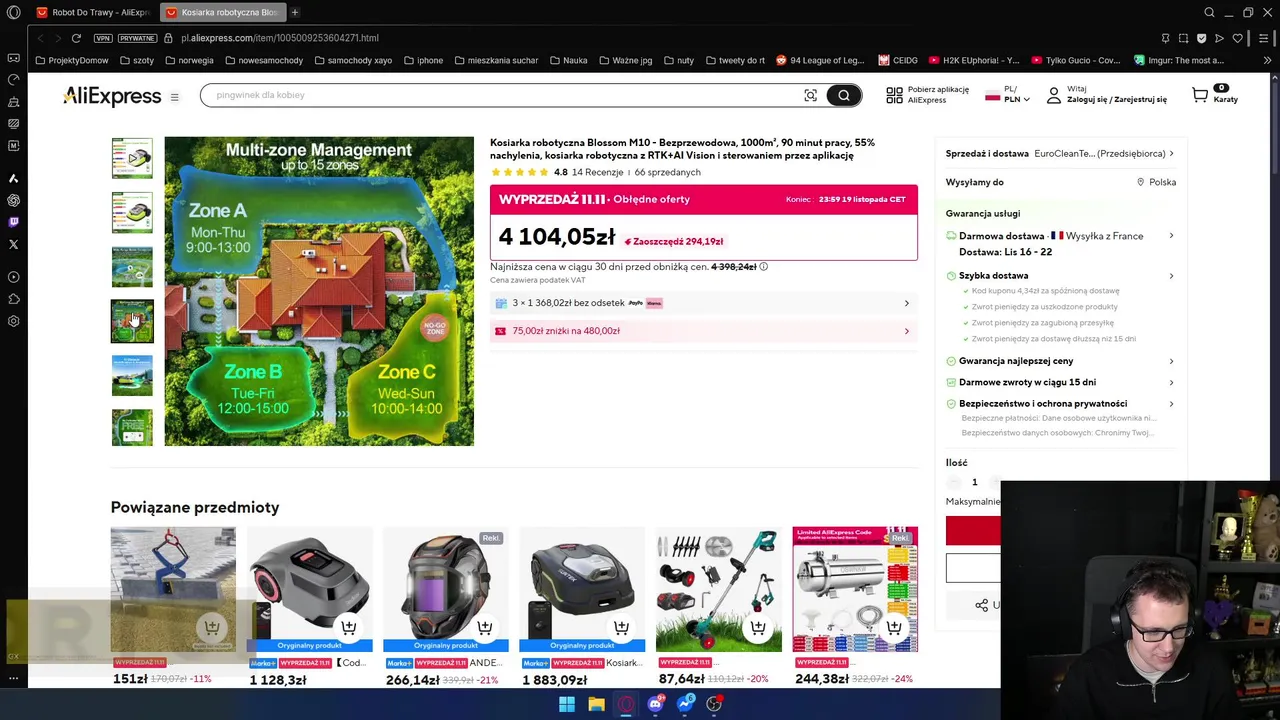The width and height of the screenshot is (1280, 720).
Task: Open a new browser tab
Action: (x=295, y=12)
